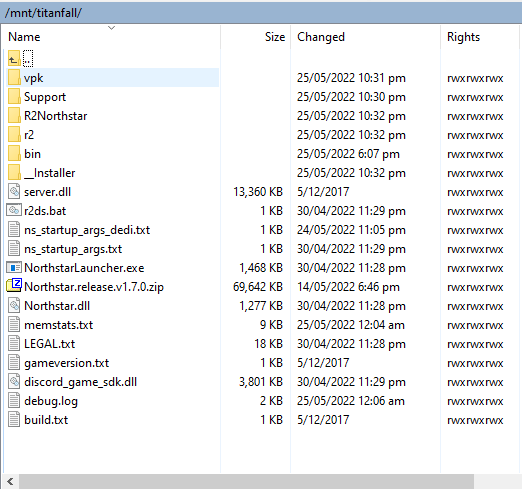Image resolution: width=522 pixels, height=489 pixels.
Task: Click the r2ds.bat batch file icon
Action: click(14, 210)
